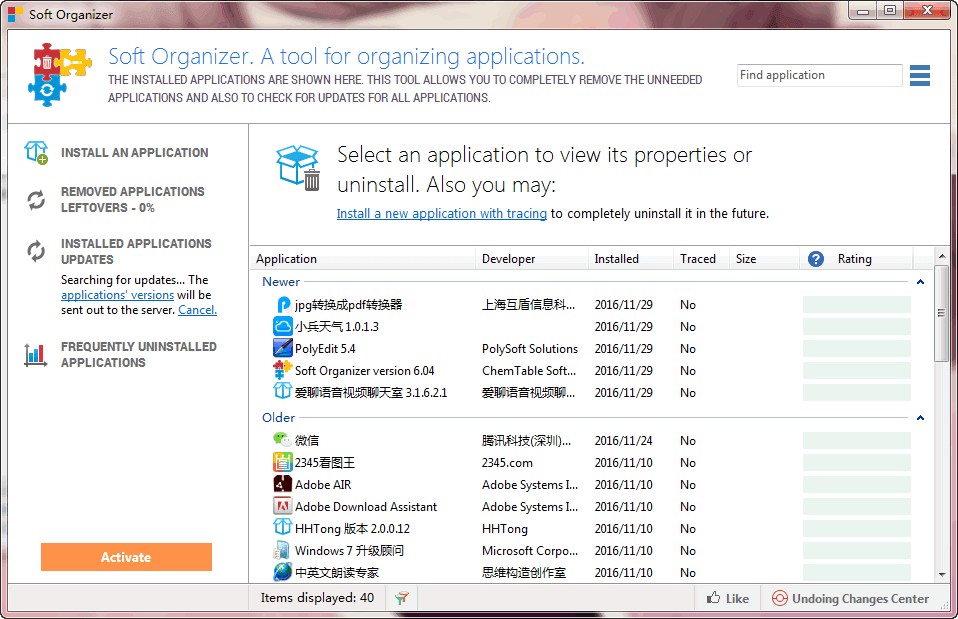Click the vertical scrollbar thumb
The width and height of the screenshot is (958, 619).
point(942,313)
